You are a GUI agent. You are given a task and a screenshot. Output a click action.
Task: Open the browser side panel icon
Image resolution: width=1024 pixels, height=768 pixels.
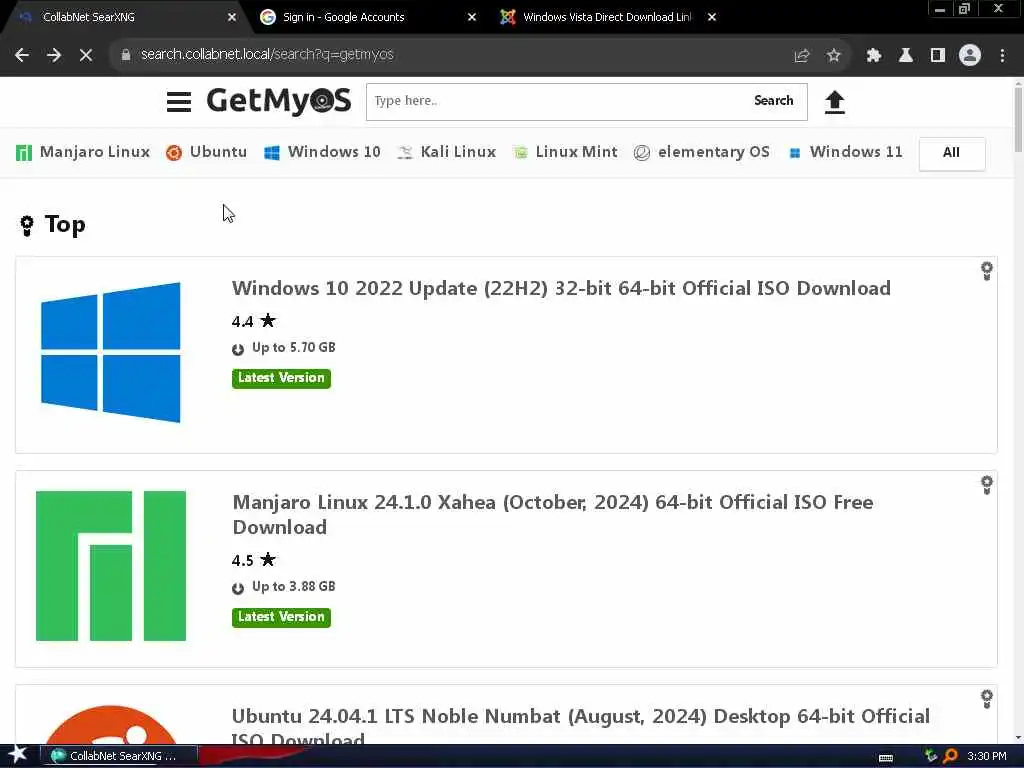[938, 56]
